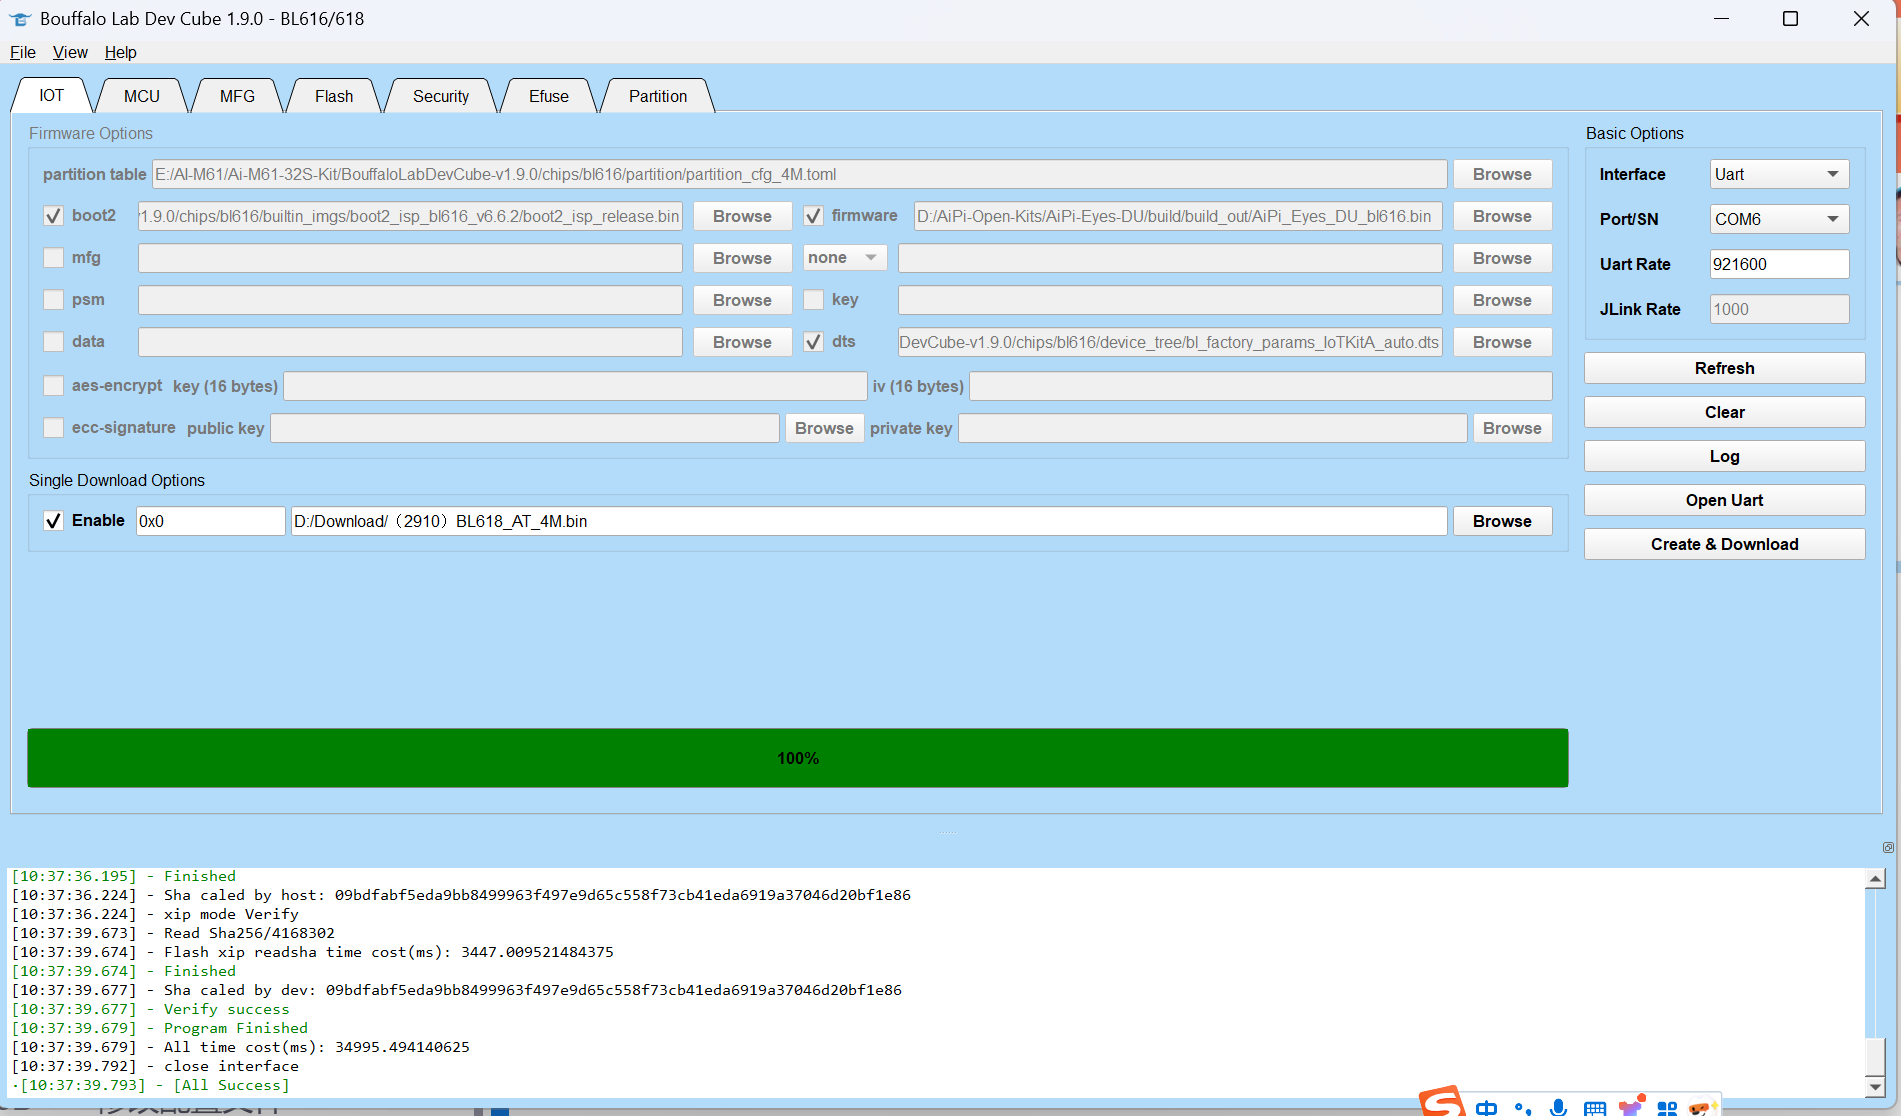Click the Open Uart button

[x=1724, y=500]
